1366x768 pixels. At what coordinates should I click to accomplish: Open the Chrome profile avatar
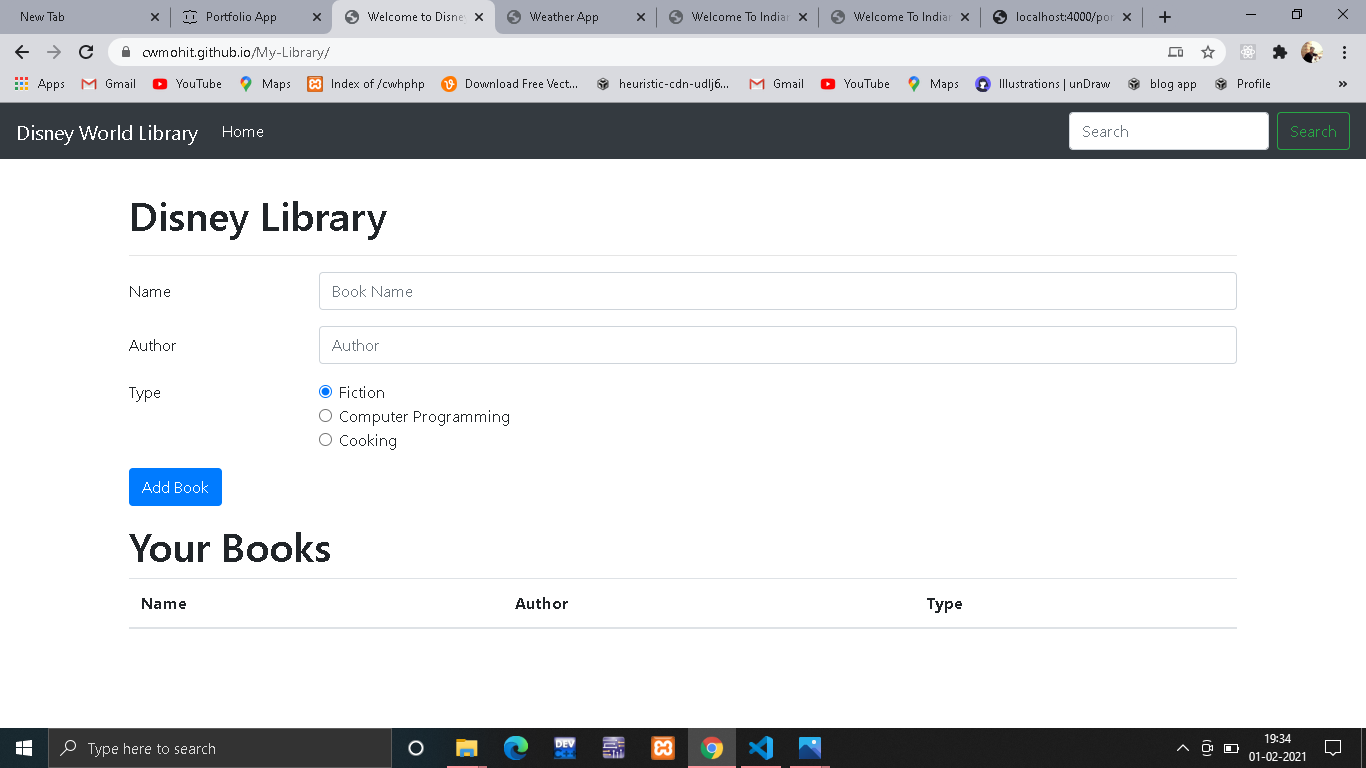pos(1312,52)
